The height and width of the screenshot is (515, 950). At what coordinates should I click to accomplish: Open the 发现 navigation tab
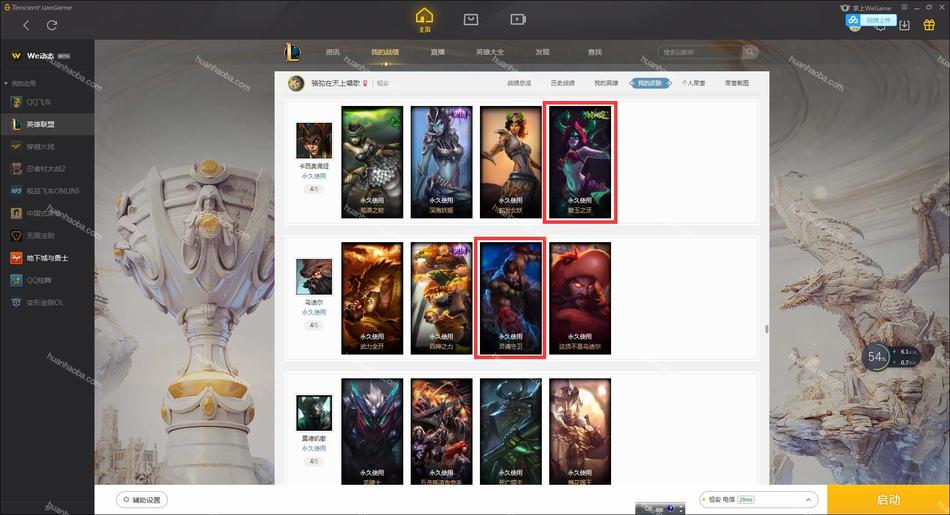pyautogui.click(x=542, y=52)
